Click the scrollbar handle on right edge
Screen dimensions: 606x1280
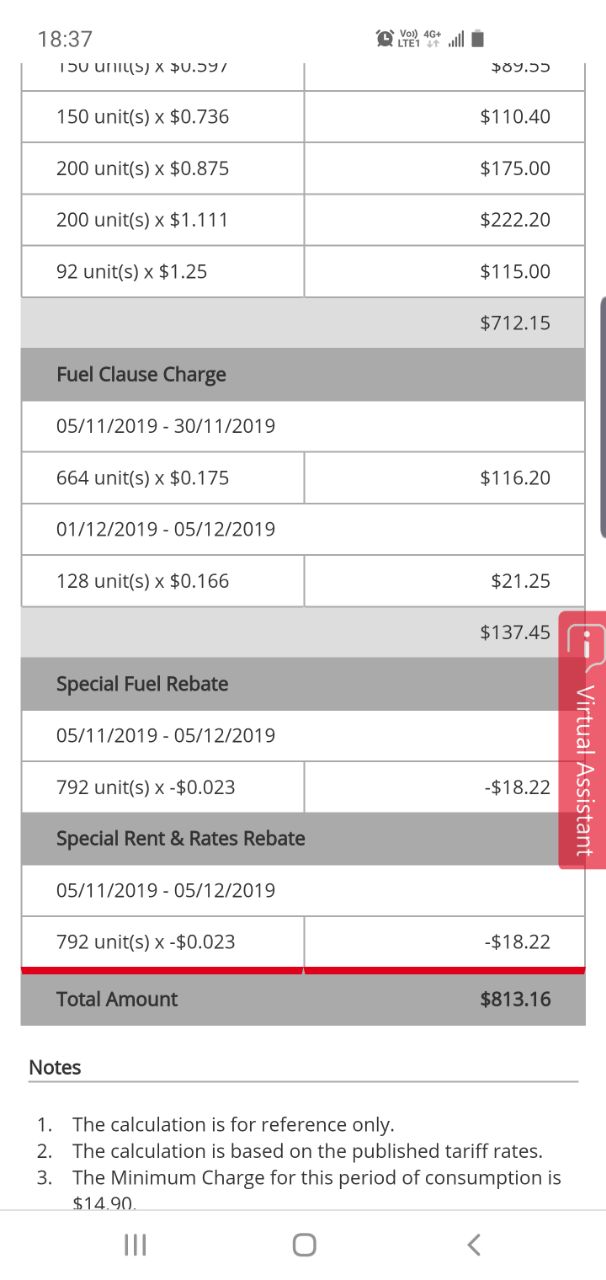click(602, 417)
